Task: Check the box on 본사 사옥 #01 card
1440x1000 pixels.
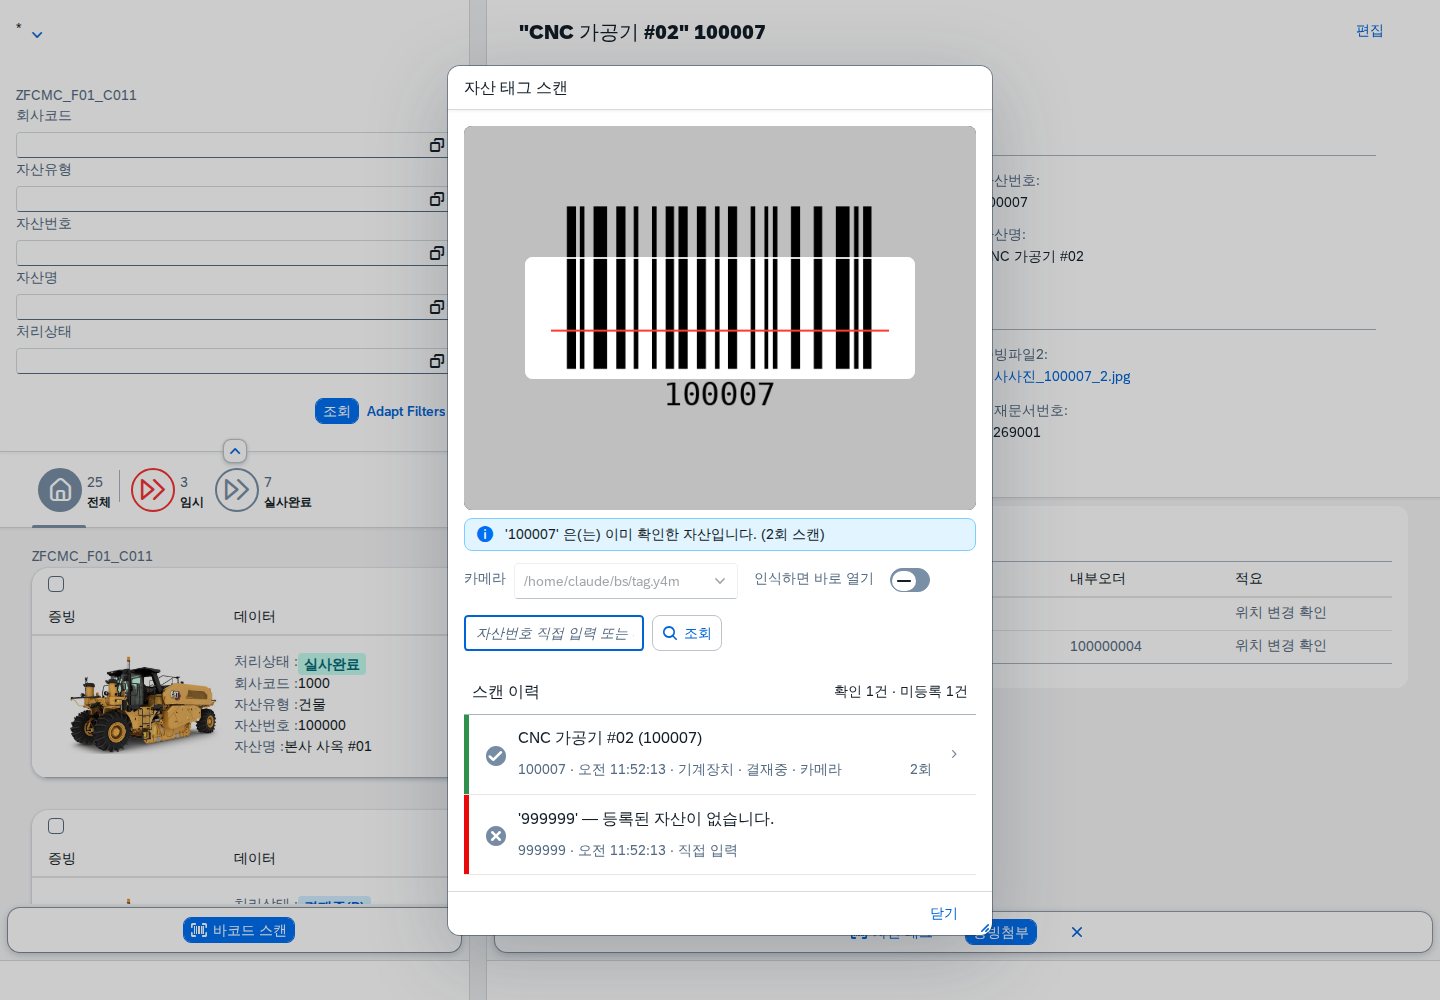Action: tap(56, 584)
